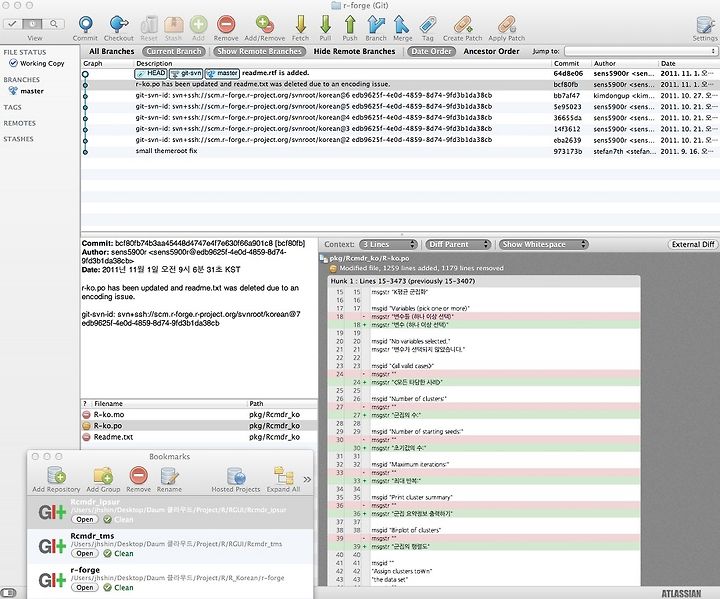
Task: Select Hide Remote Branches option
Action: coord(354,51)
